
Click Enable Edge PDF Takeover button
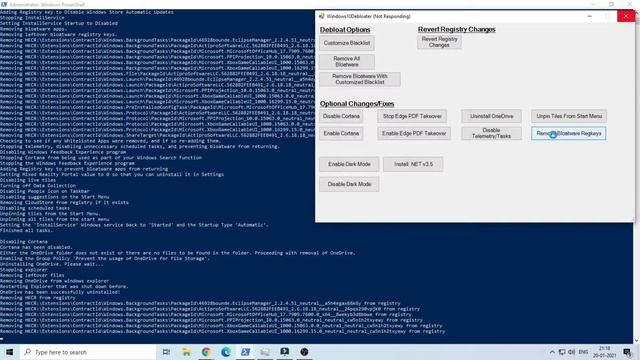(414, 133)
